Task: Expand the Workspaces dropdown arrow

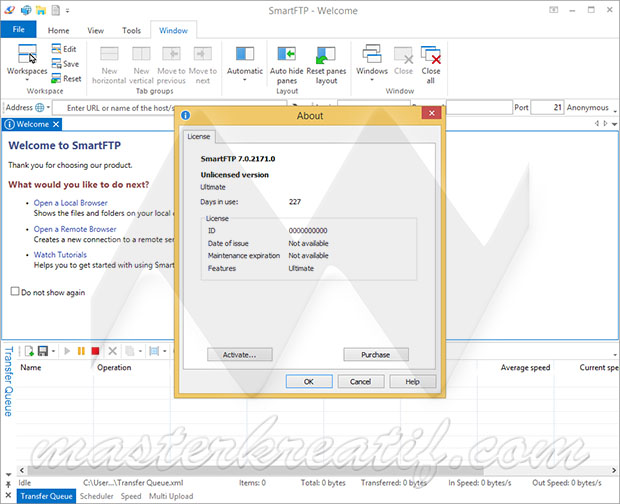Action: tap(27, 80)
